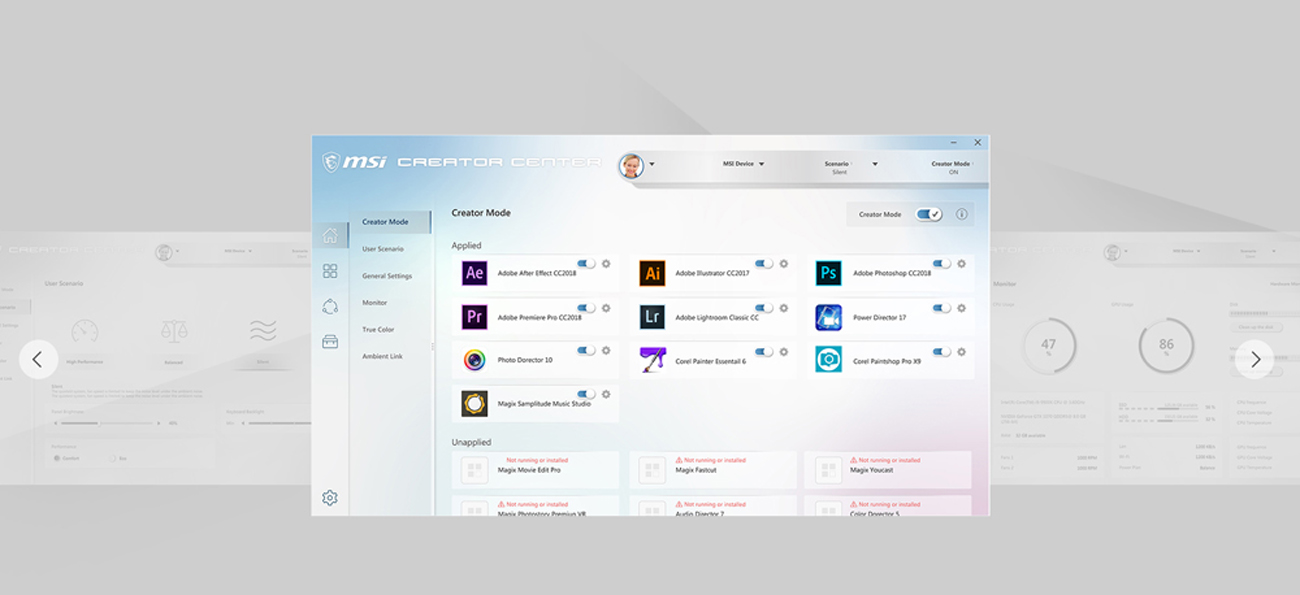Viewport: 1300px width, 595px height.
Task: Open settings gear for Adobe Lightroom Classic CC
Action: tap(784, 308)
